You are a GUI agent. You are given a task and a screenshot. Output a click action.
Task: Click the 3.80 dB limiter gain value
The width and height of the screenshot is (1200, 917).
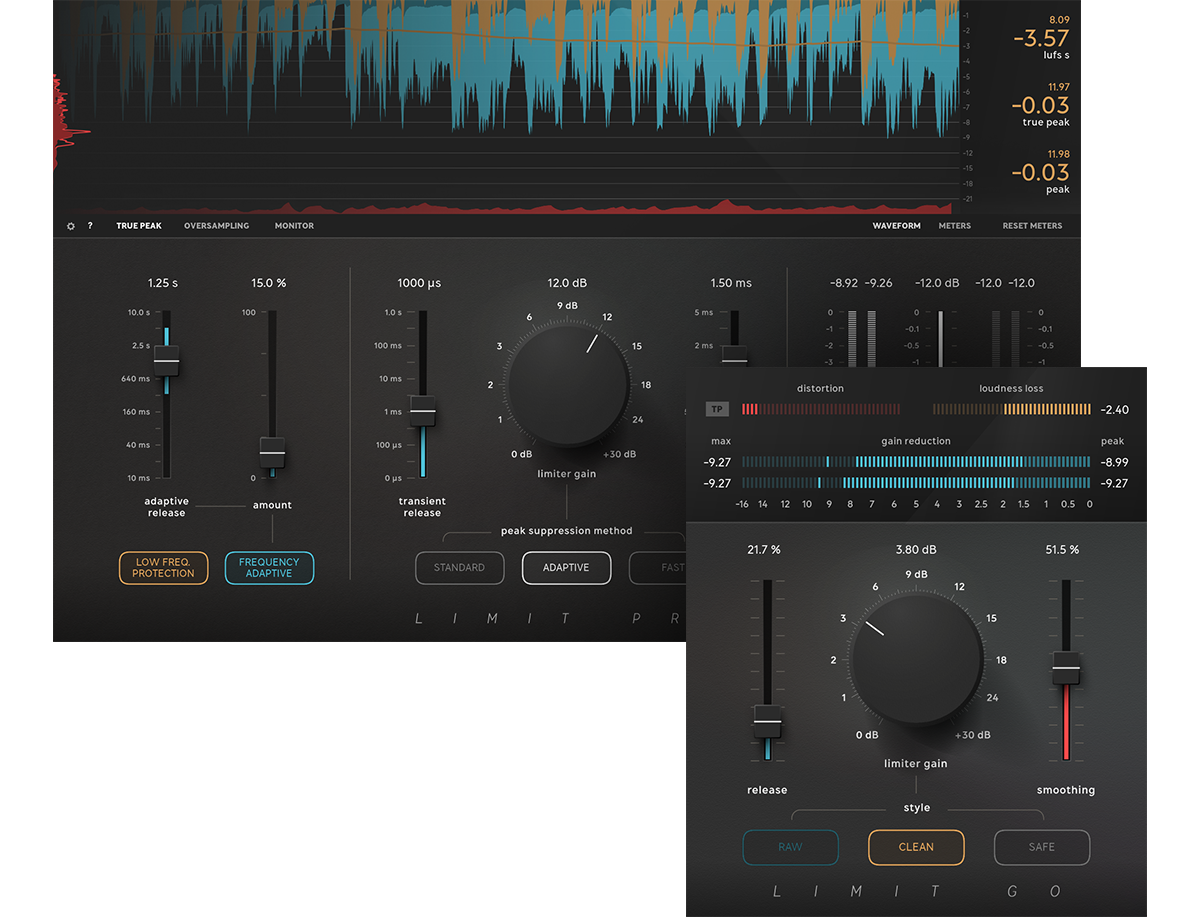[x=916, y=550]
